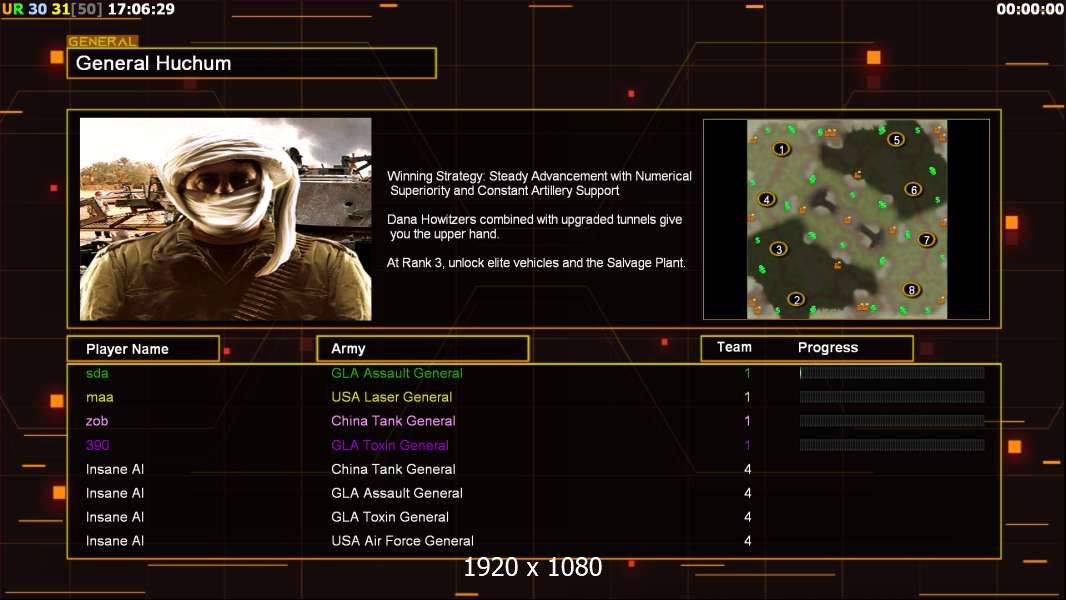The width and height of the screenshot is (1066, 600).
Task: Click team number 1 in sda's row
Action: (x=747, y=373)
